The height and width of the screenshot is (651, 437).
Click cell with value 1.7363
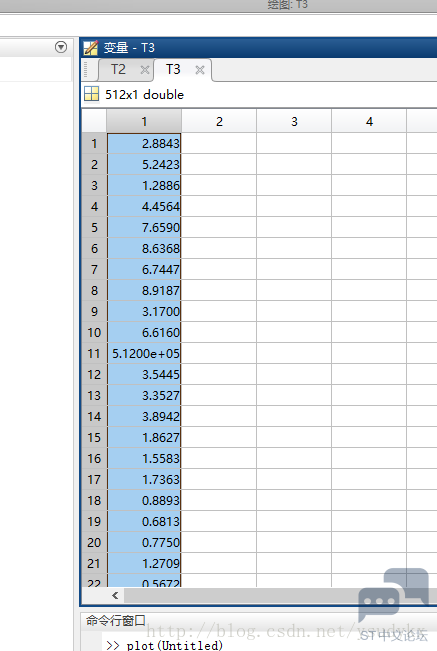[144, 480]
